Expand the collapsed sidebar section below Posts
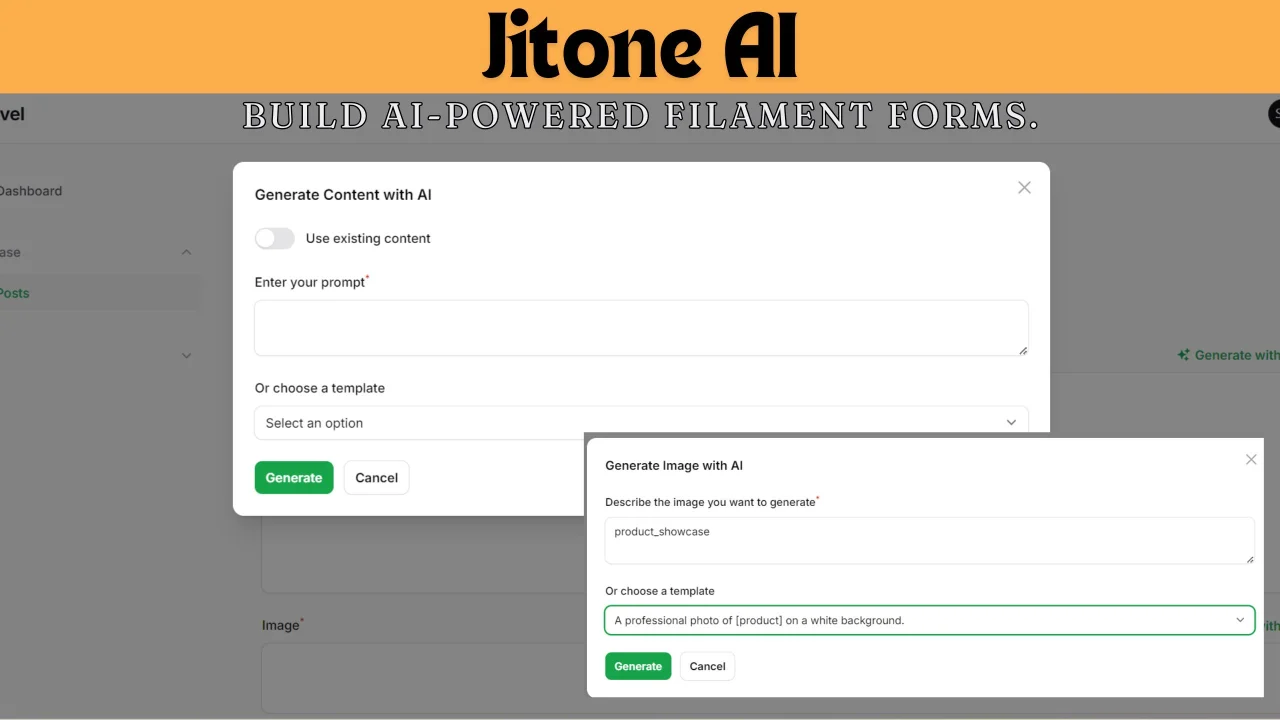The width and height of the screenshot is (1280, 720). coord(186,355)
